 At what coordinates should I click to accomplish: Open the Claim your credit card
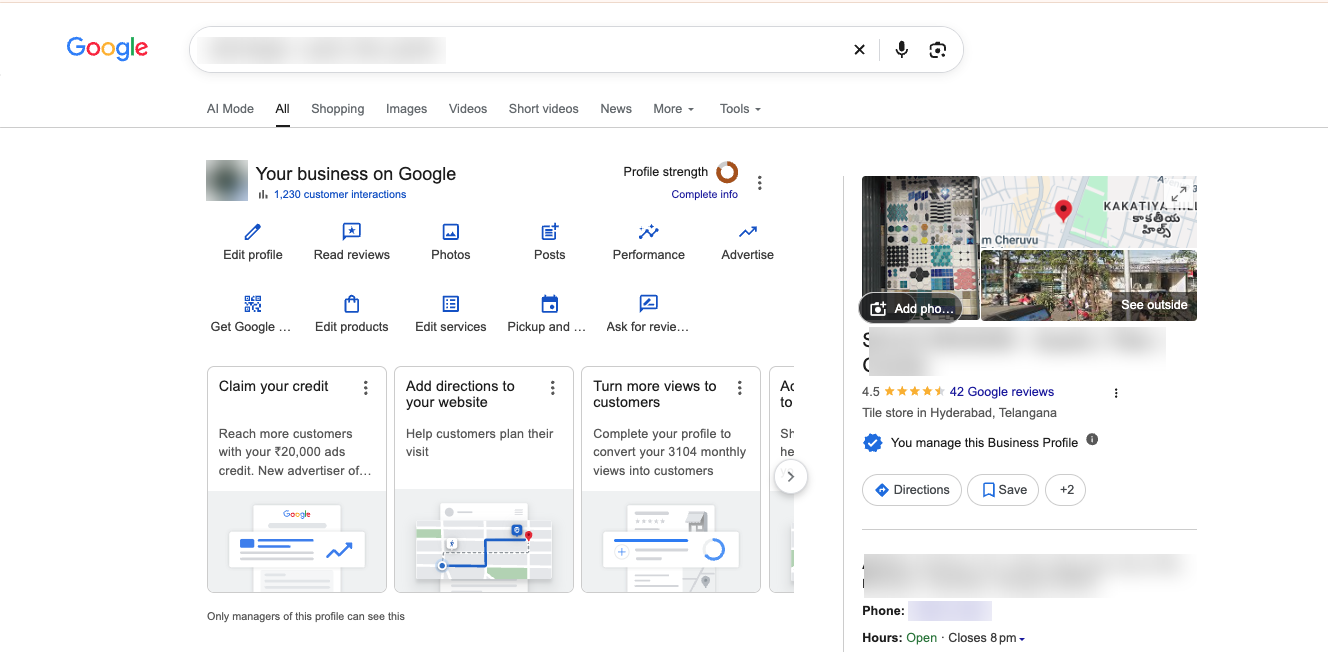click(297, 479)
